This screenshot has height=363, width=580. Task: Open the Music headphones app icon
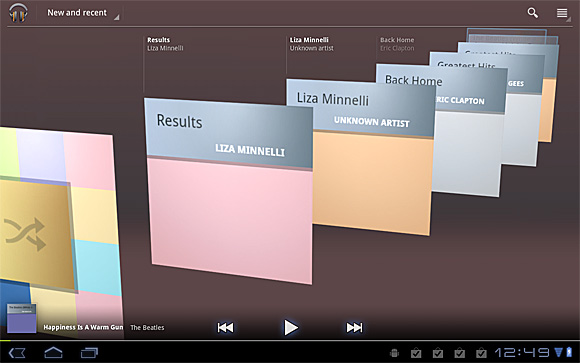coord(18,13)
